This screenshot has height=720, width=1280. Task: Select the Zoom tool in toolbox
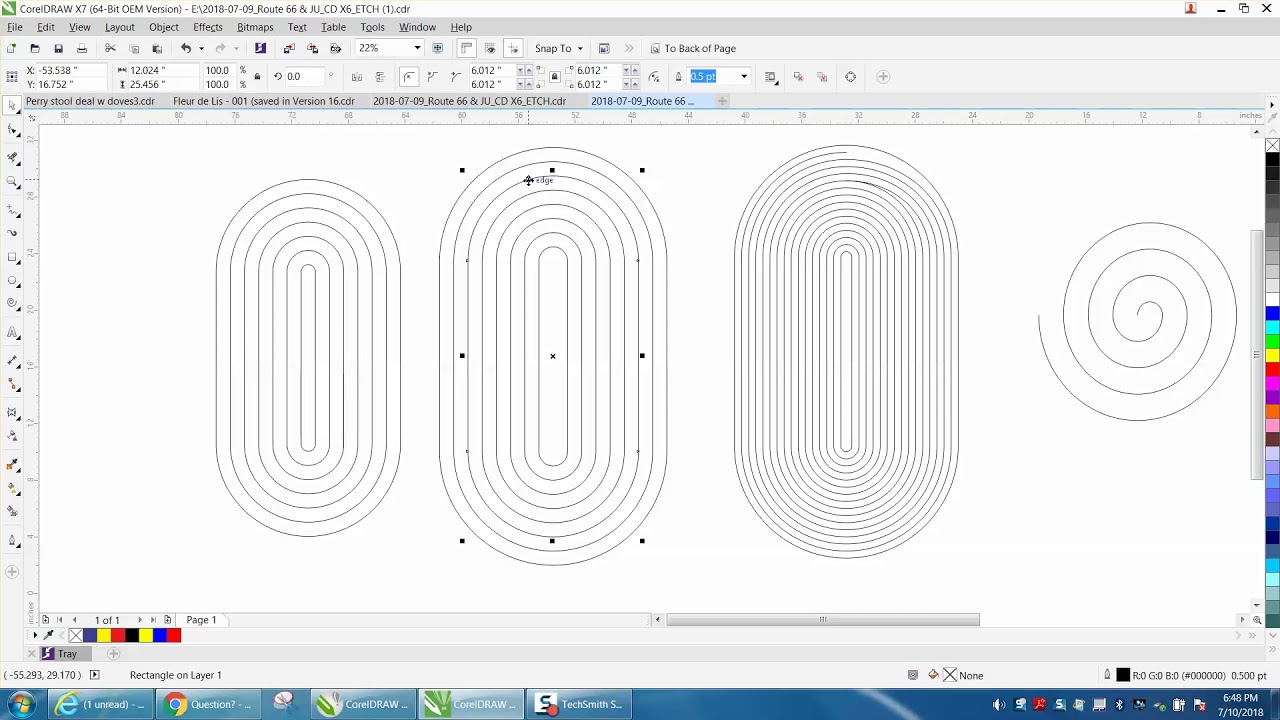[x=12, y=182]
